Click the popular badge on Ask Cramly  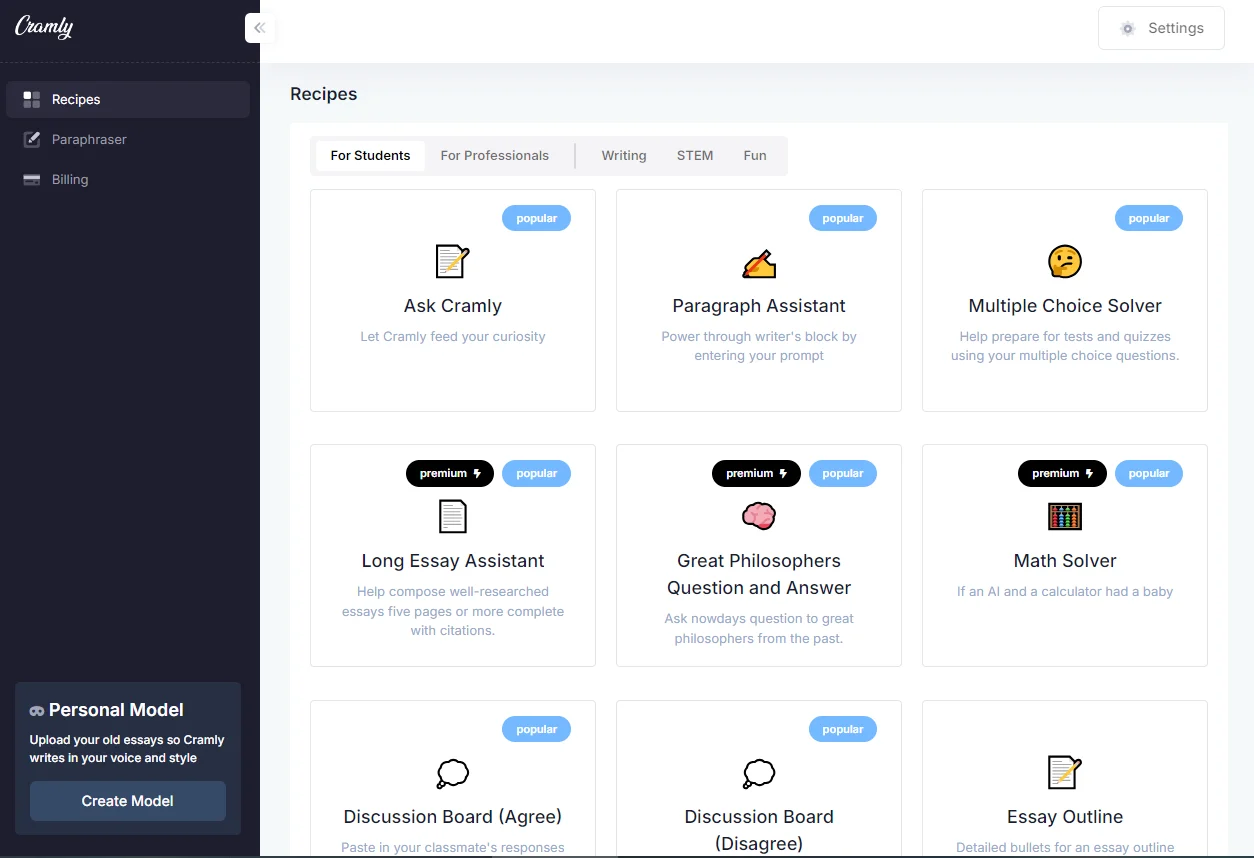click(537, 218)
